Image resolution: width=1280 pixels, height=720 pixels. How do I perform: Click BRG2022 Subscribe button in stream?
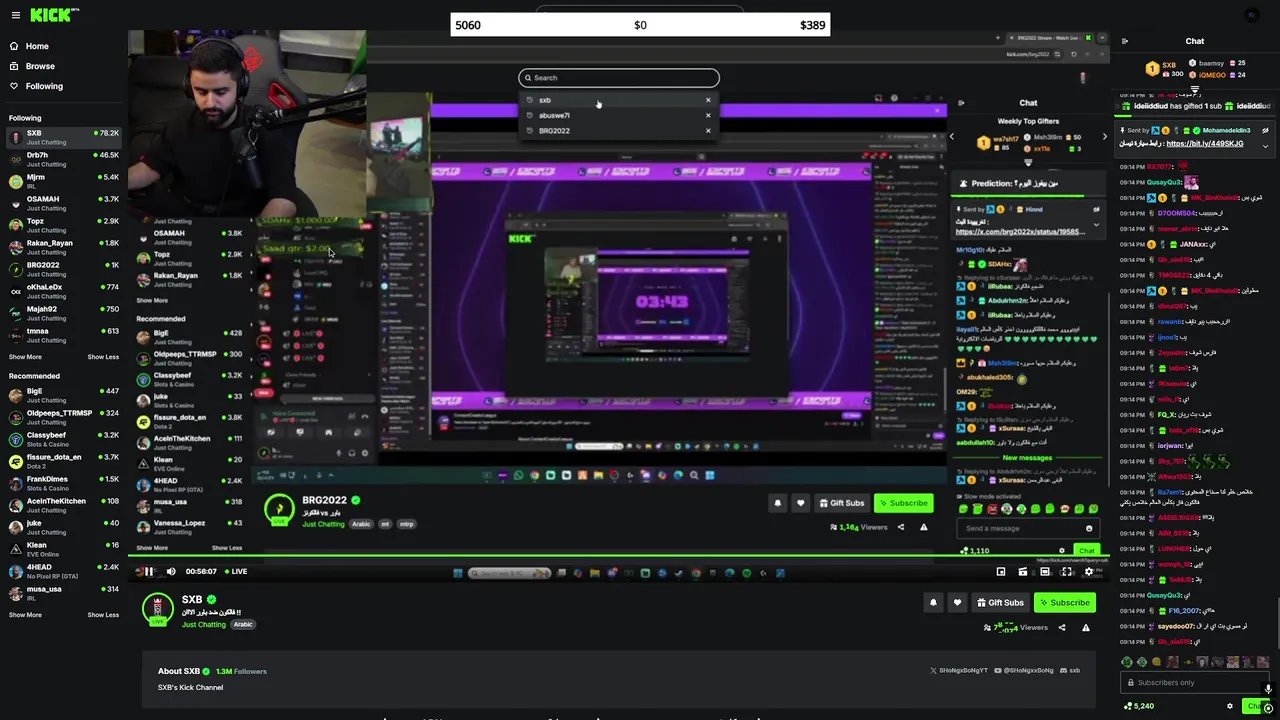coord(903,503)
